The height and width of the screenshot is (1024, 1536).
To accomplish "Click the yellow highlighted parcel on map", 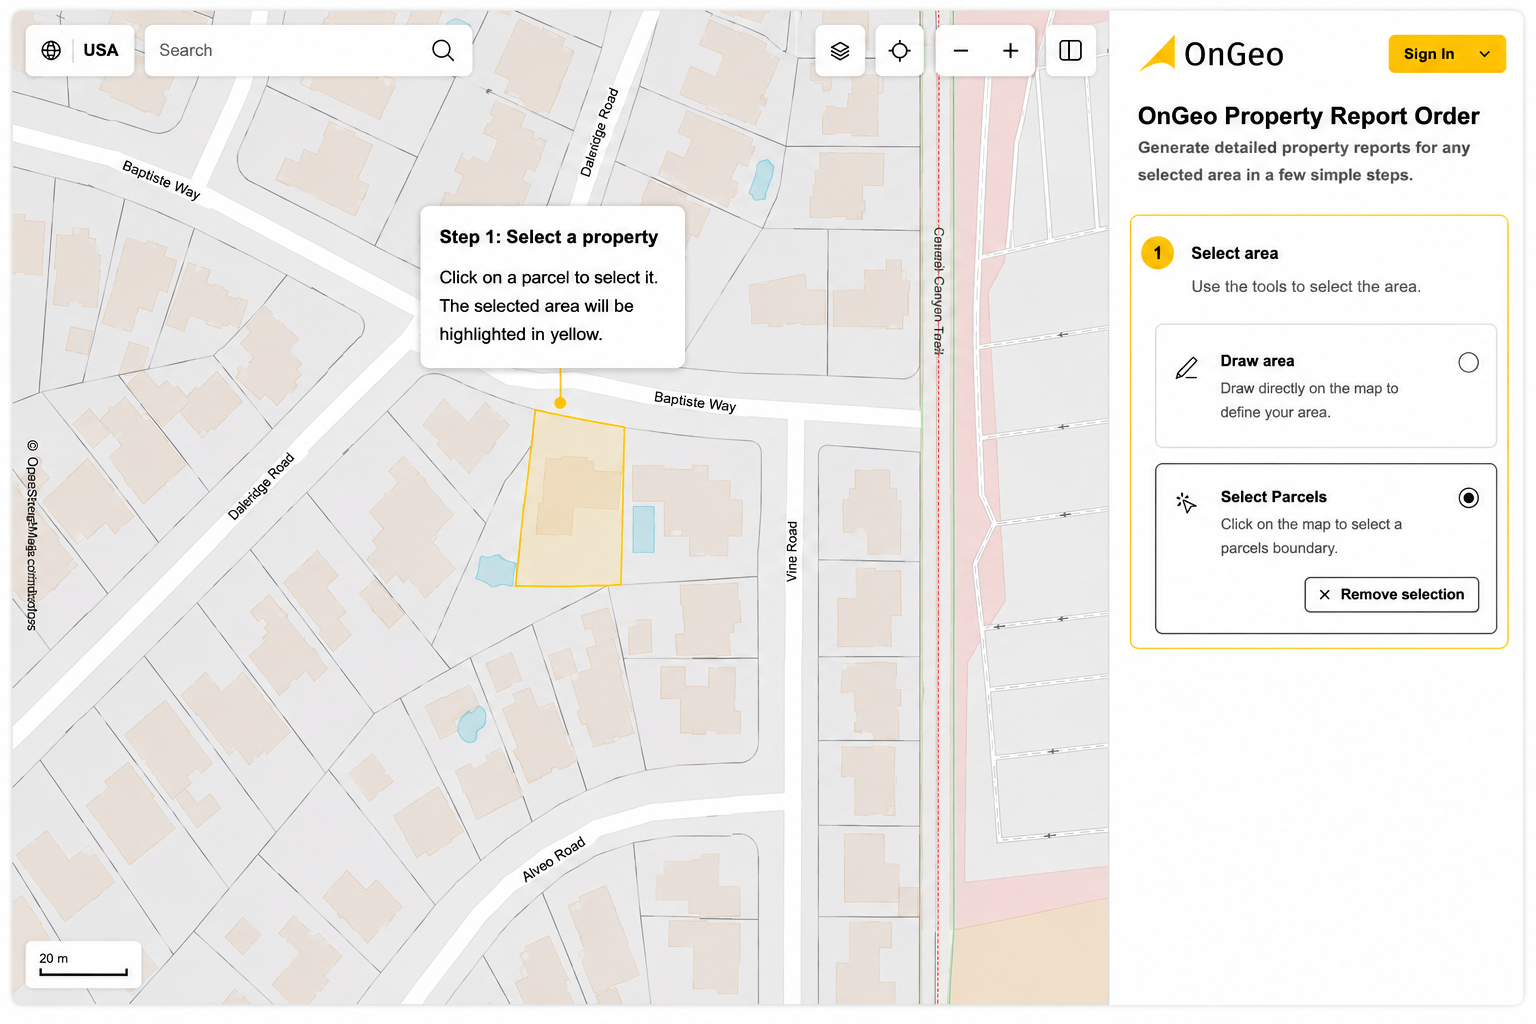I will [x=572, y=500].
